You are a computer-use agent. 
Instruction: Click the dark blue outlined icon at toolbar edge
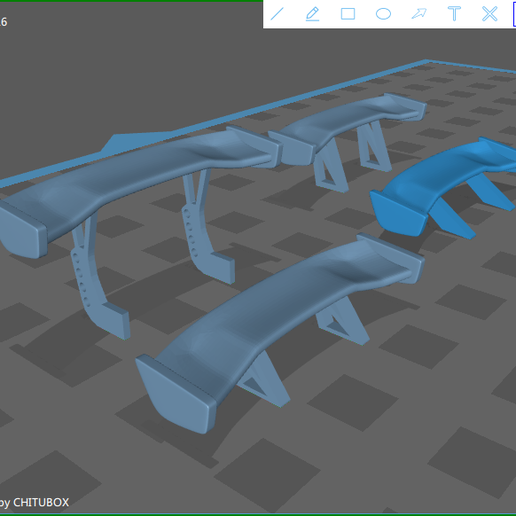coord(514,14)
